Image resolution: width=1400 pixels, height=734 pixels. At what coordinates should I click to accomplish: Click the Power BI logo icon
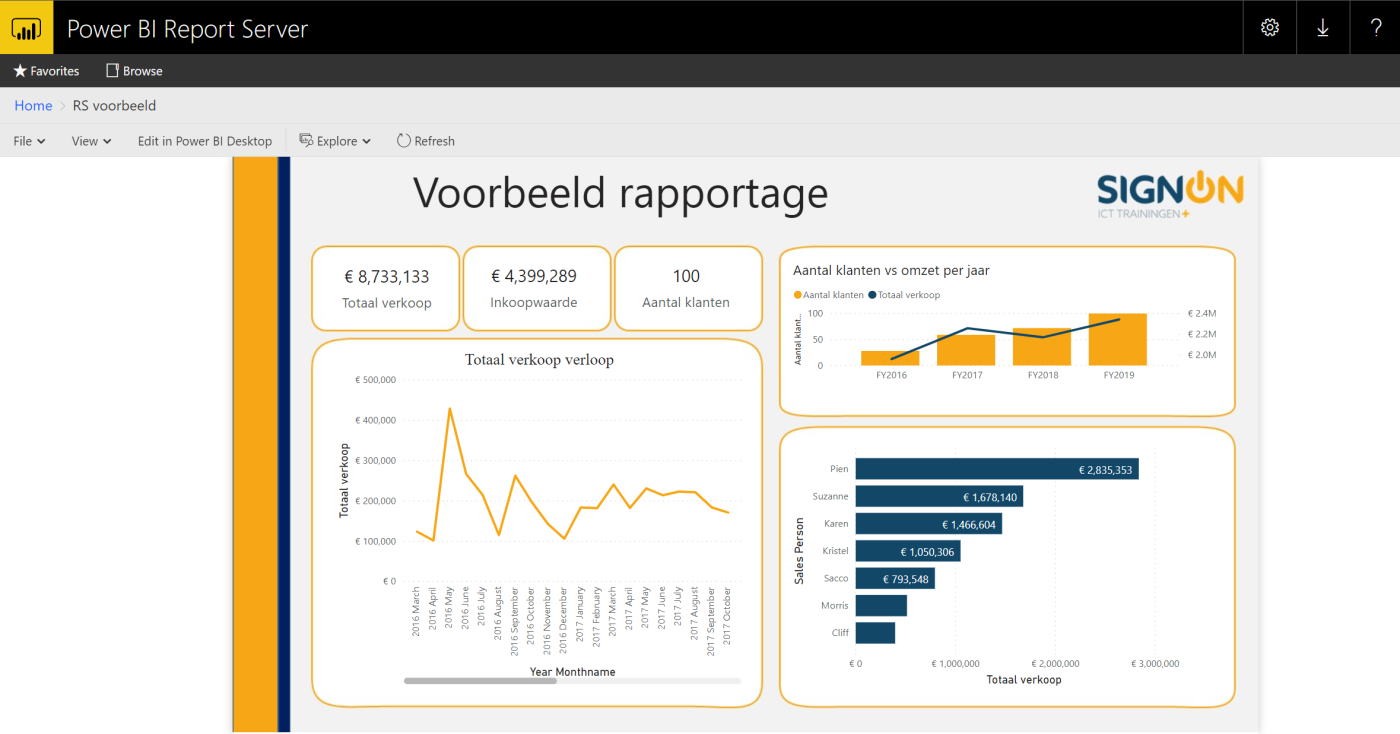[26, 28]
